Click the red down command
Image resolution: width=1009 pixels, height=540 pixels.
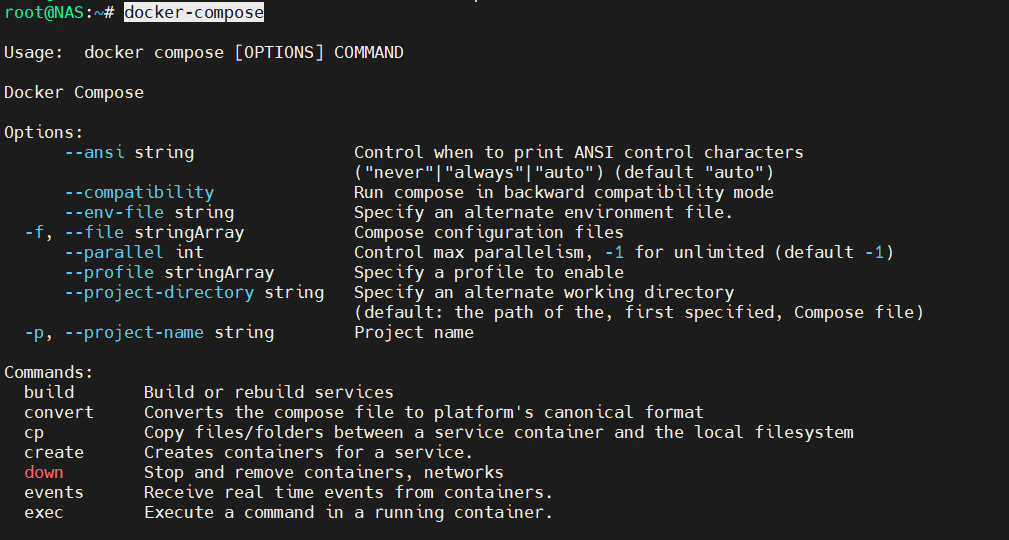coord(44,472)
